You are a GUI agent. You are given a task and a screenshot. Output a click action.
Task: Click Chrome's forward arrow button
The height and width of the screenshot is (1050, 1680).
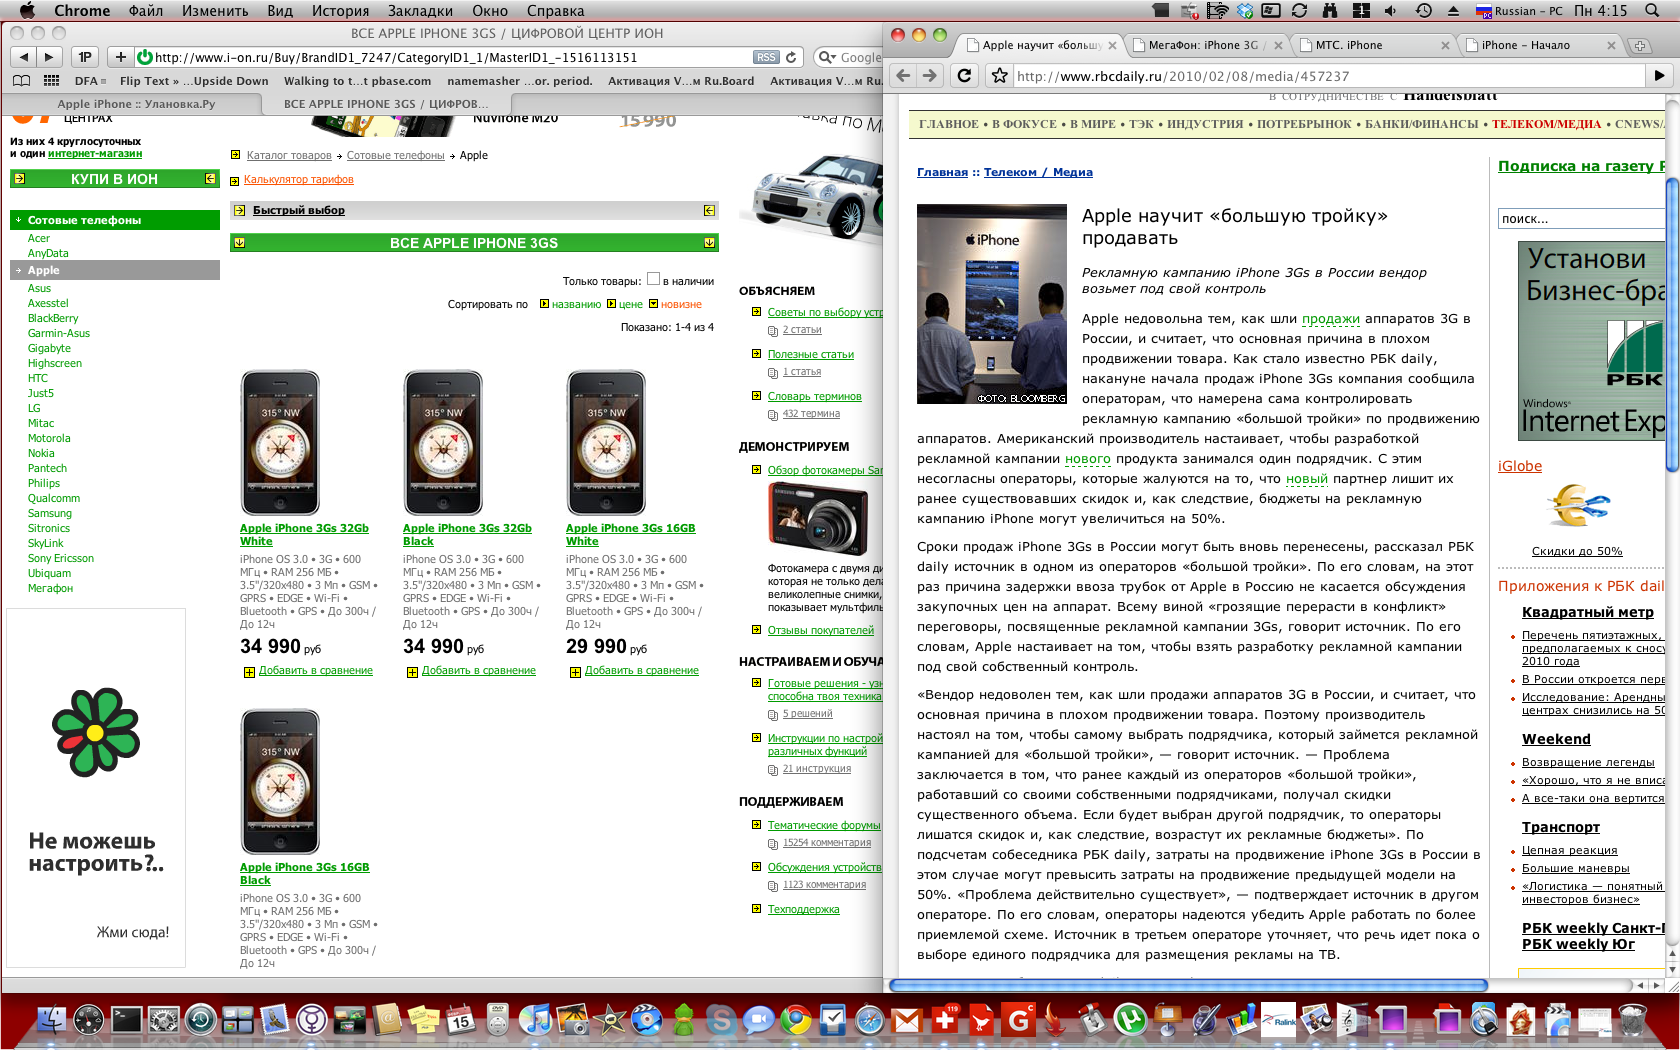pos(930,75)
